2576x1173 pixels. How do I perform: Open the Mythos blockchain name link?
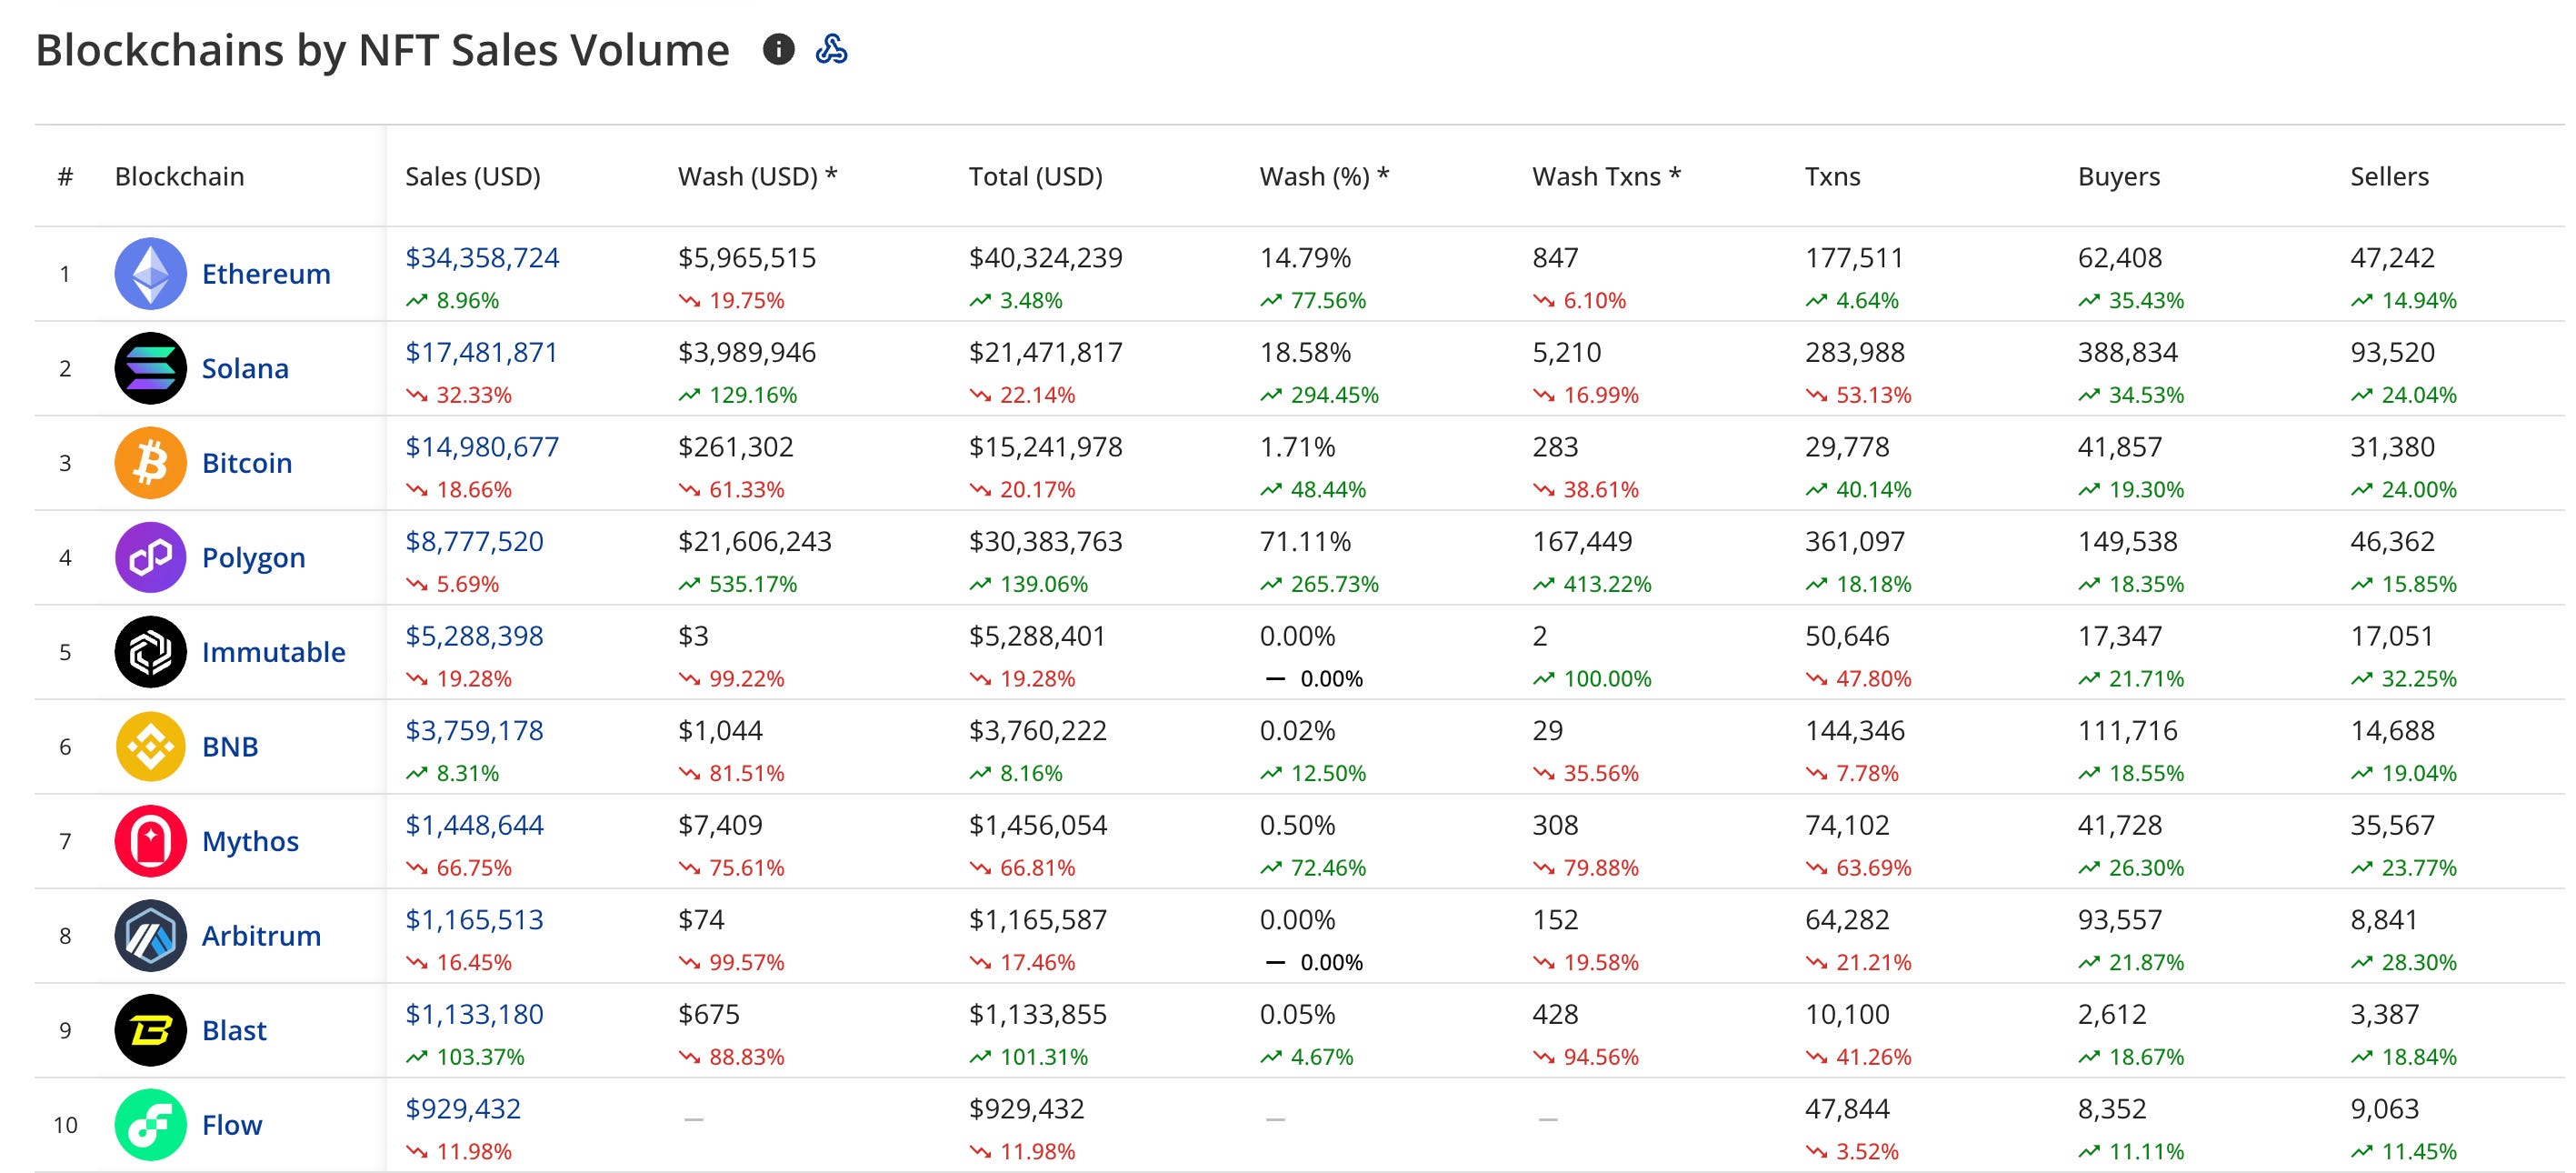(250, 841)
